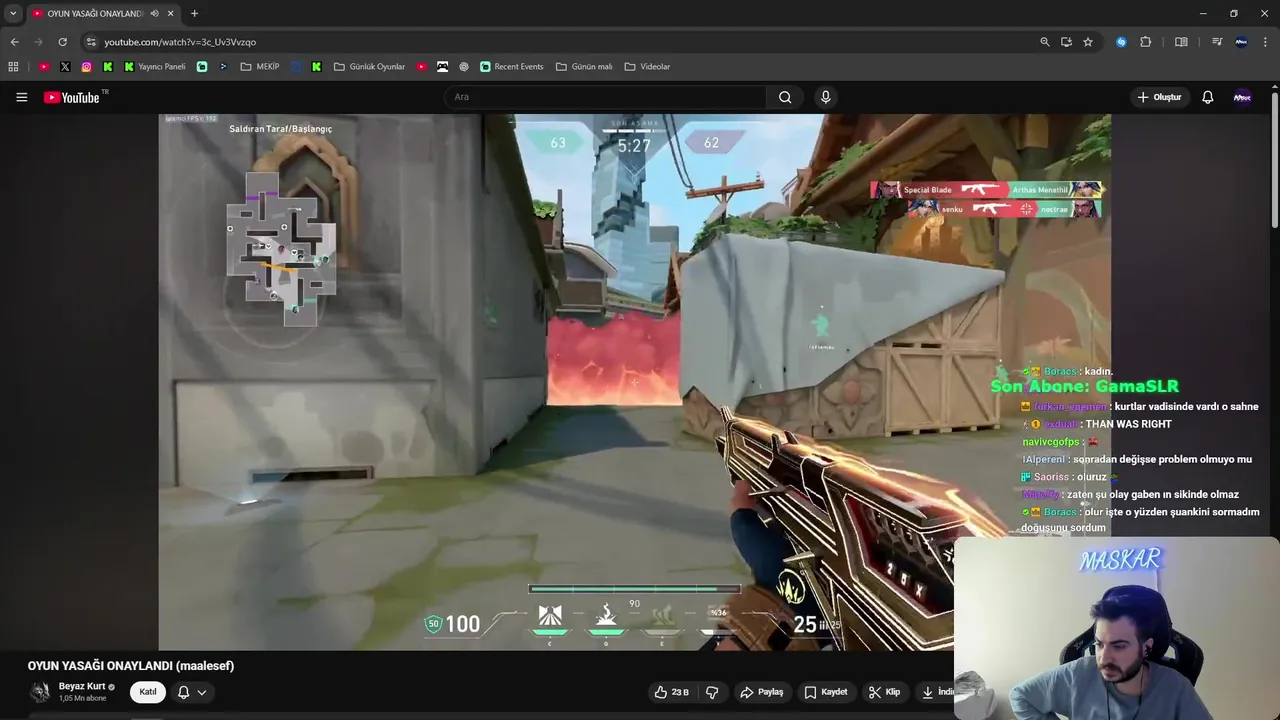Screen dimensions: 1280x720
Task: Go back to previous page
Action: 14,42
